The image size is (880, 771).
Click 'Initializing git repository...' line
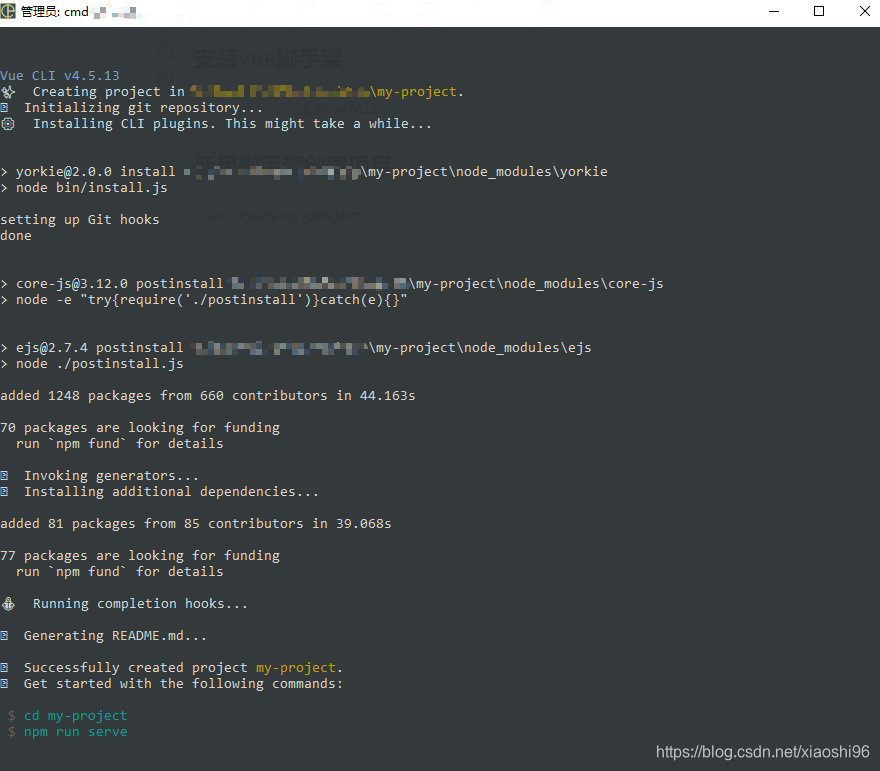tap(143, 108)
